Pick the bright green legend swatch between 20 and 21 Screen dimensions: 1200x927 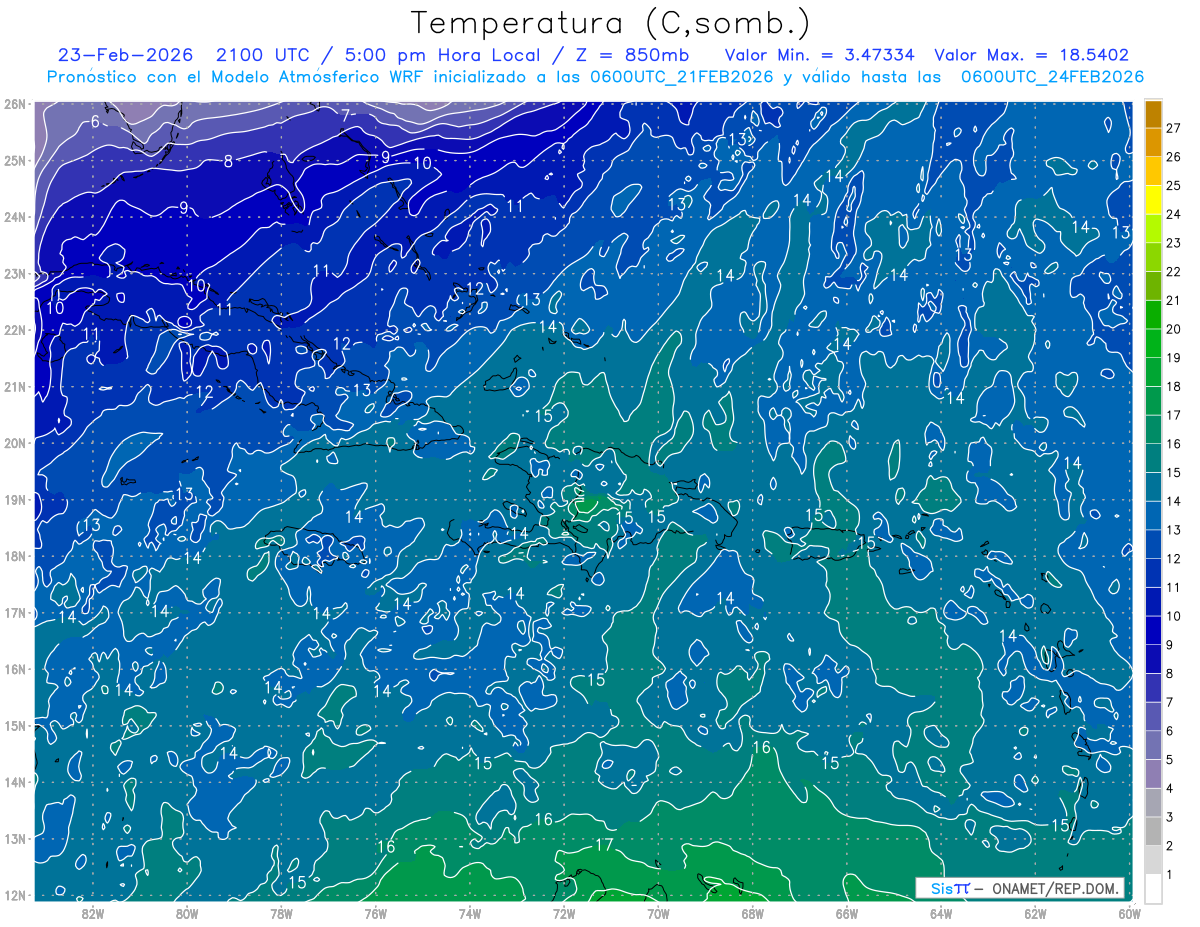[x=1153, y=314]
